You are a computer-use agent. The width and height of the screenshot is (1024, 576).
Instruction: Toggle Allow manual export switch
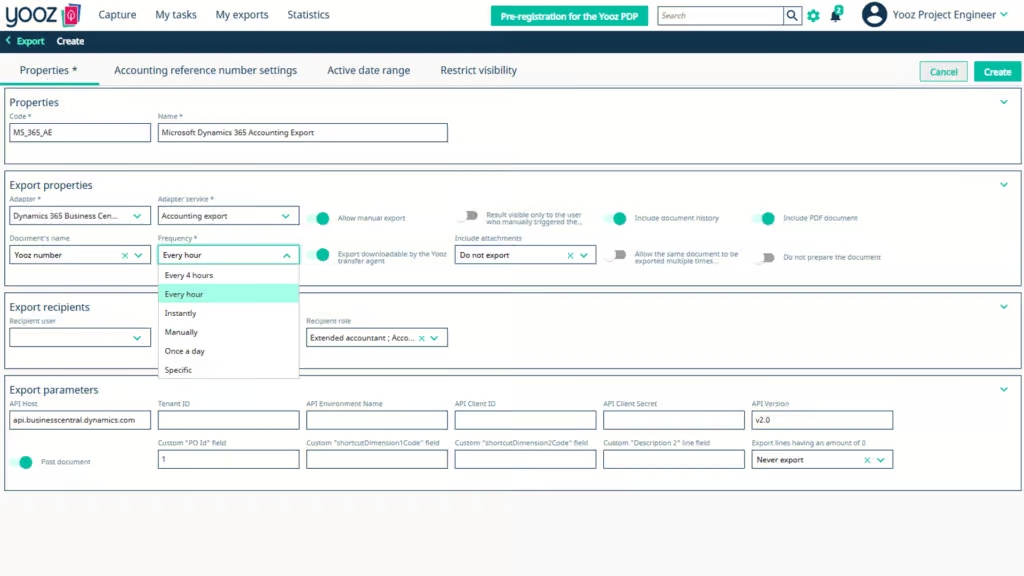coord(320,218)
